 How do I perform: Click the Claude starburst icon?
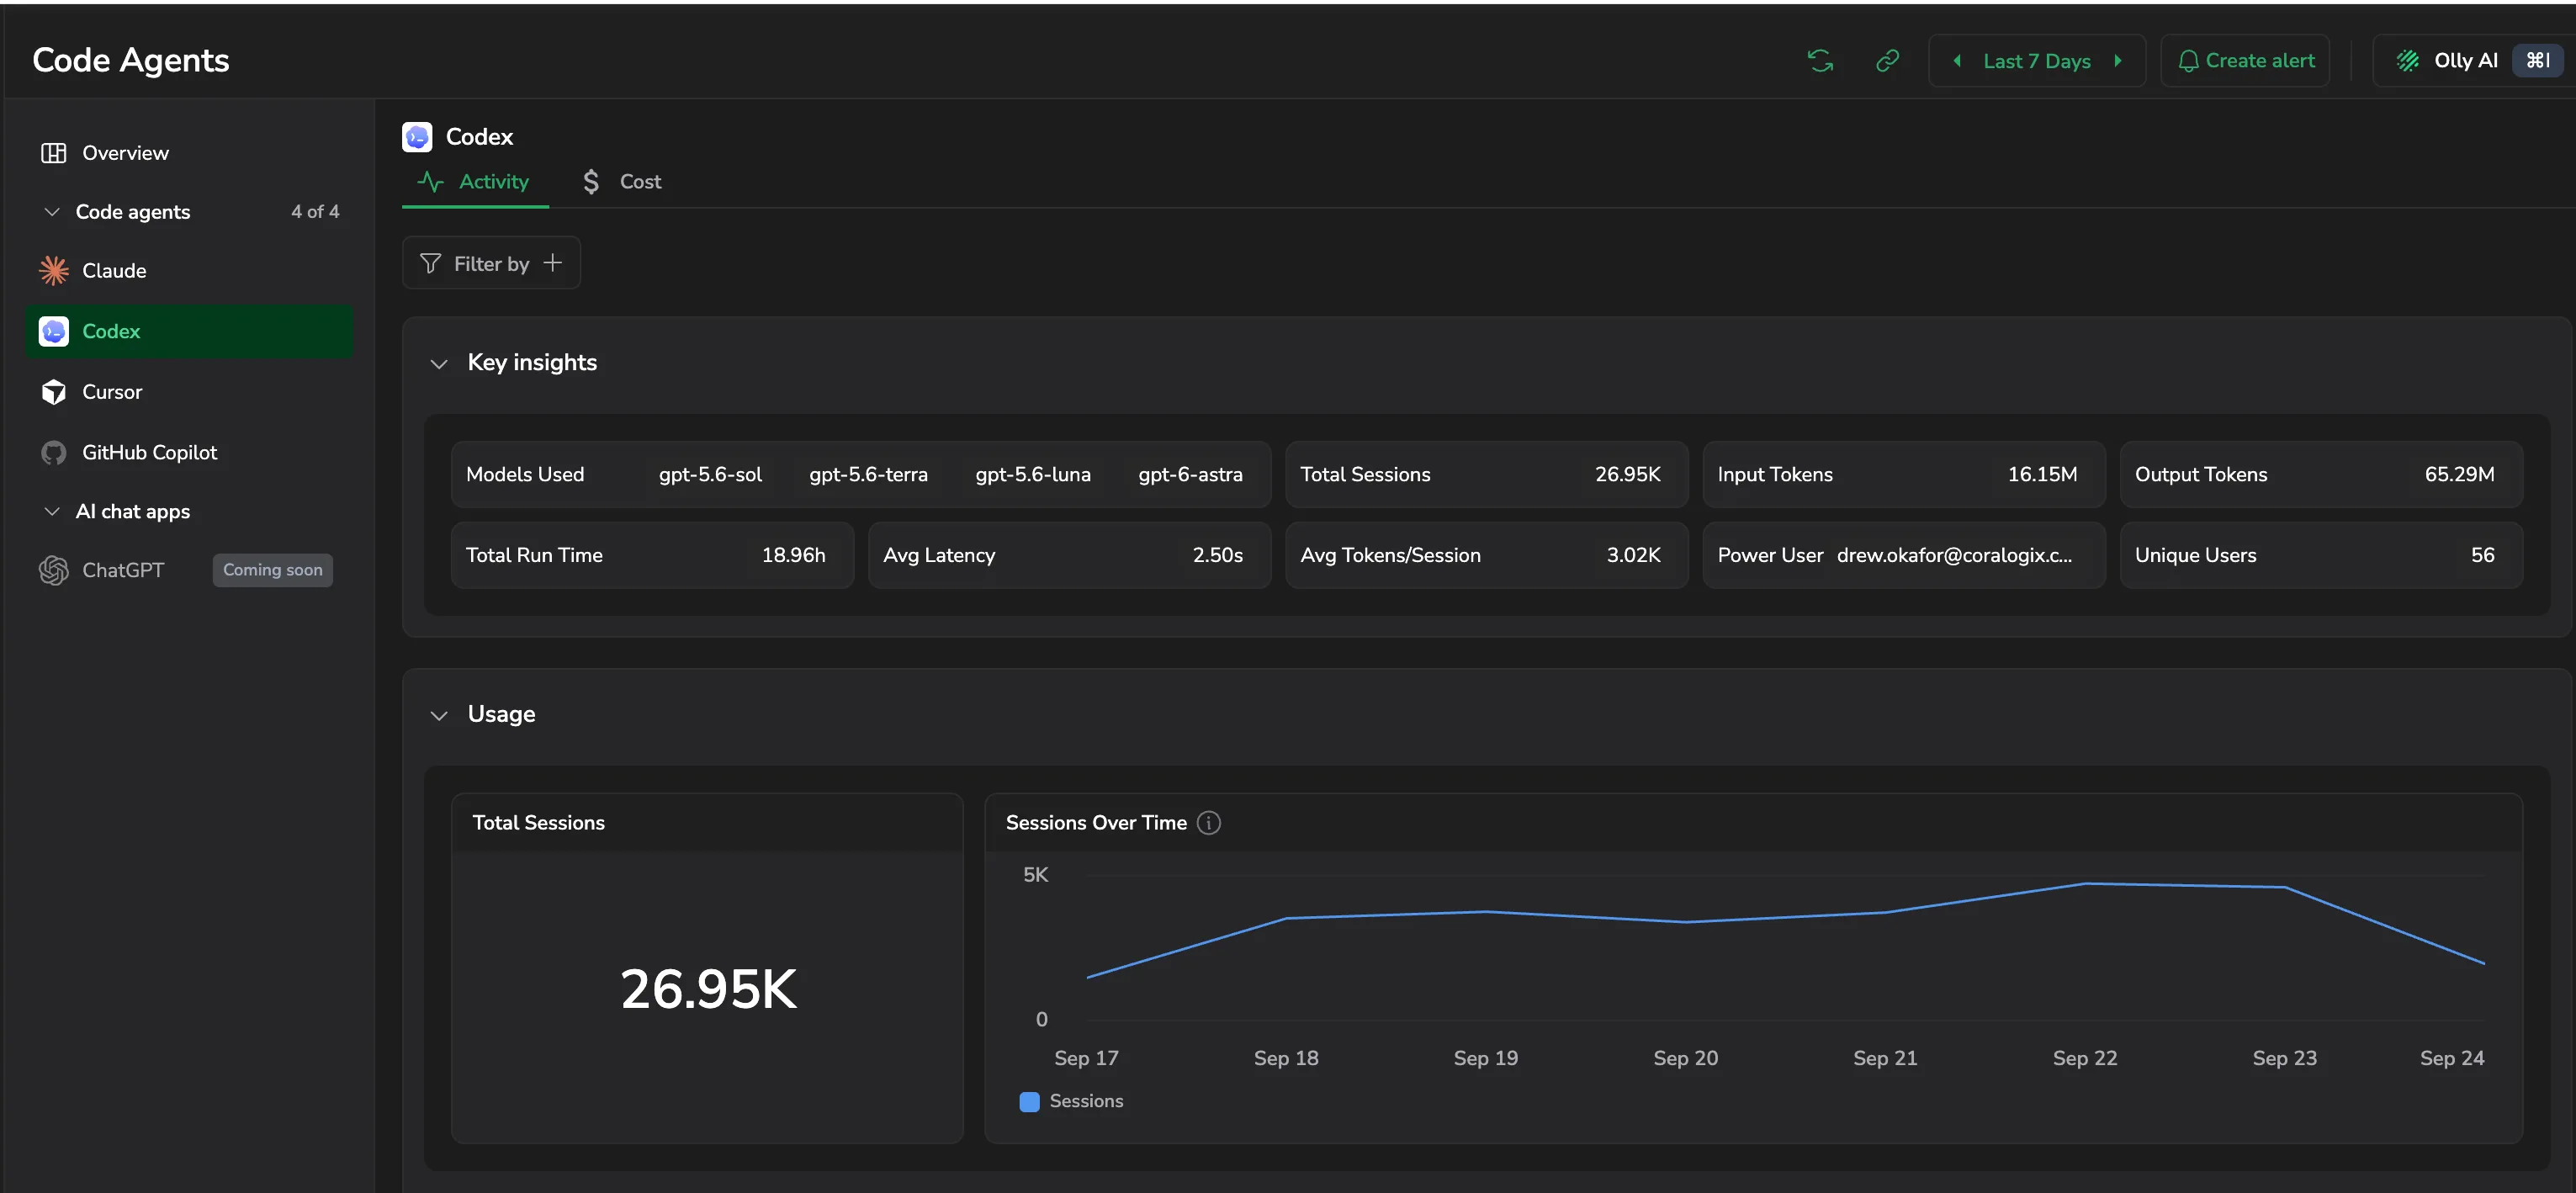54,271
